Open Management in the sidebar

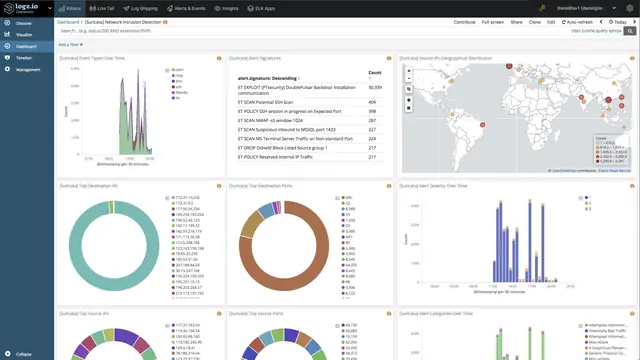tap(27, 69)
